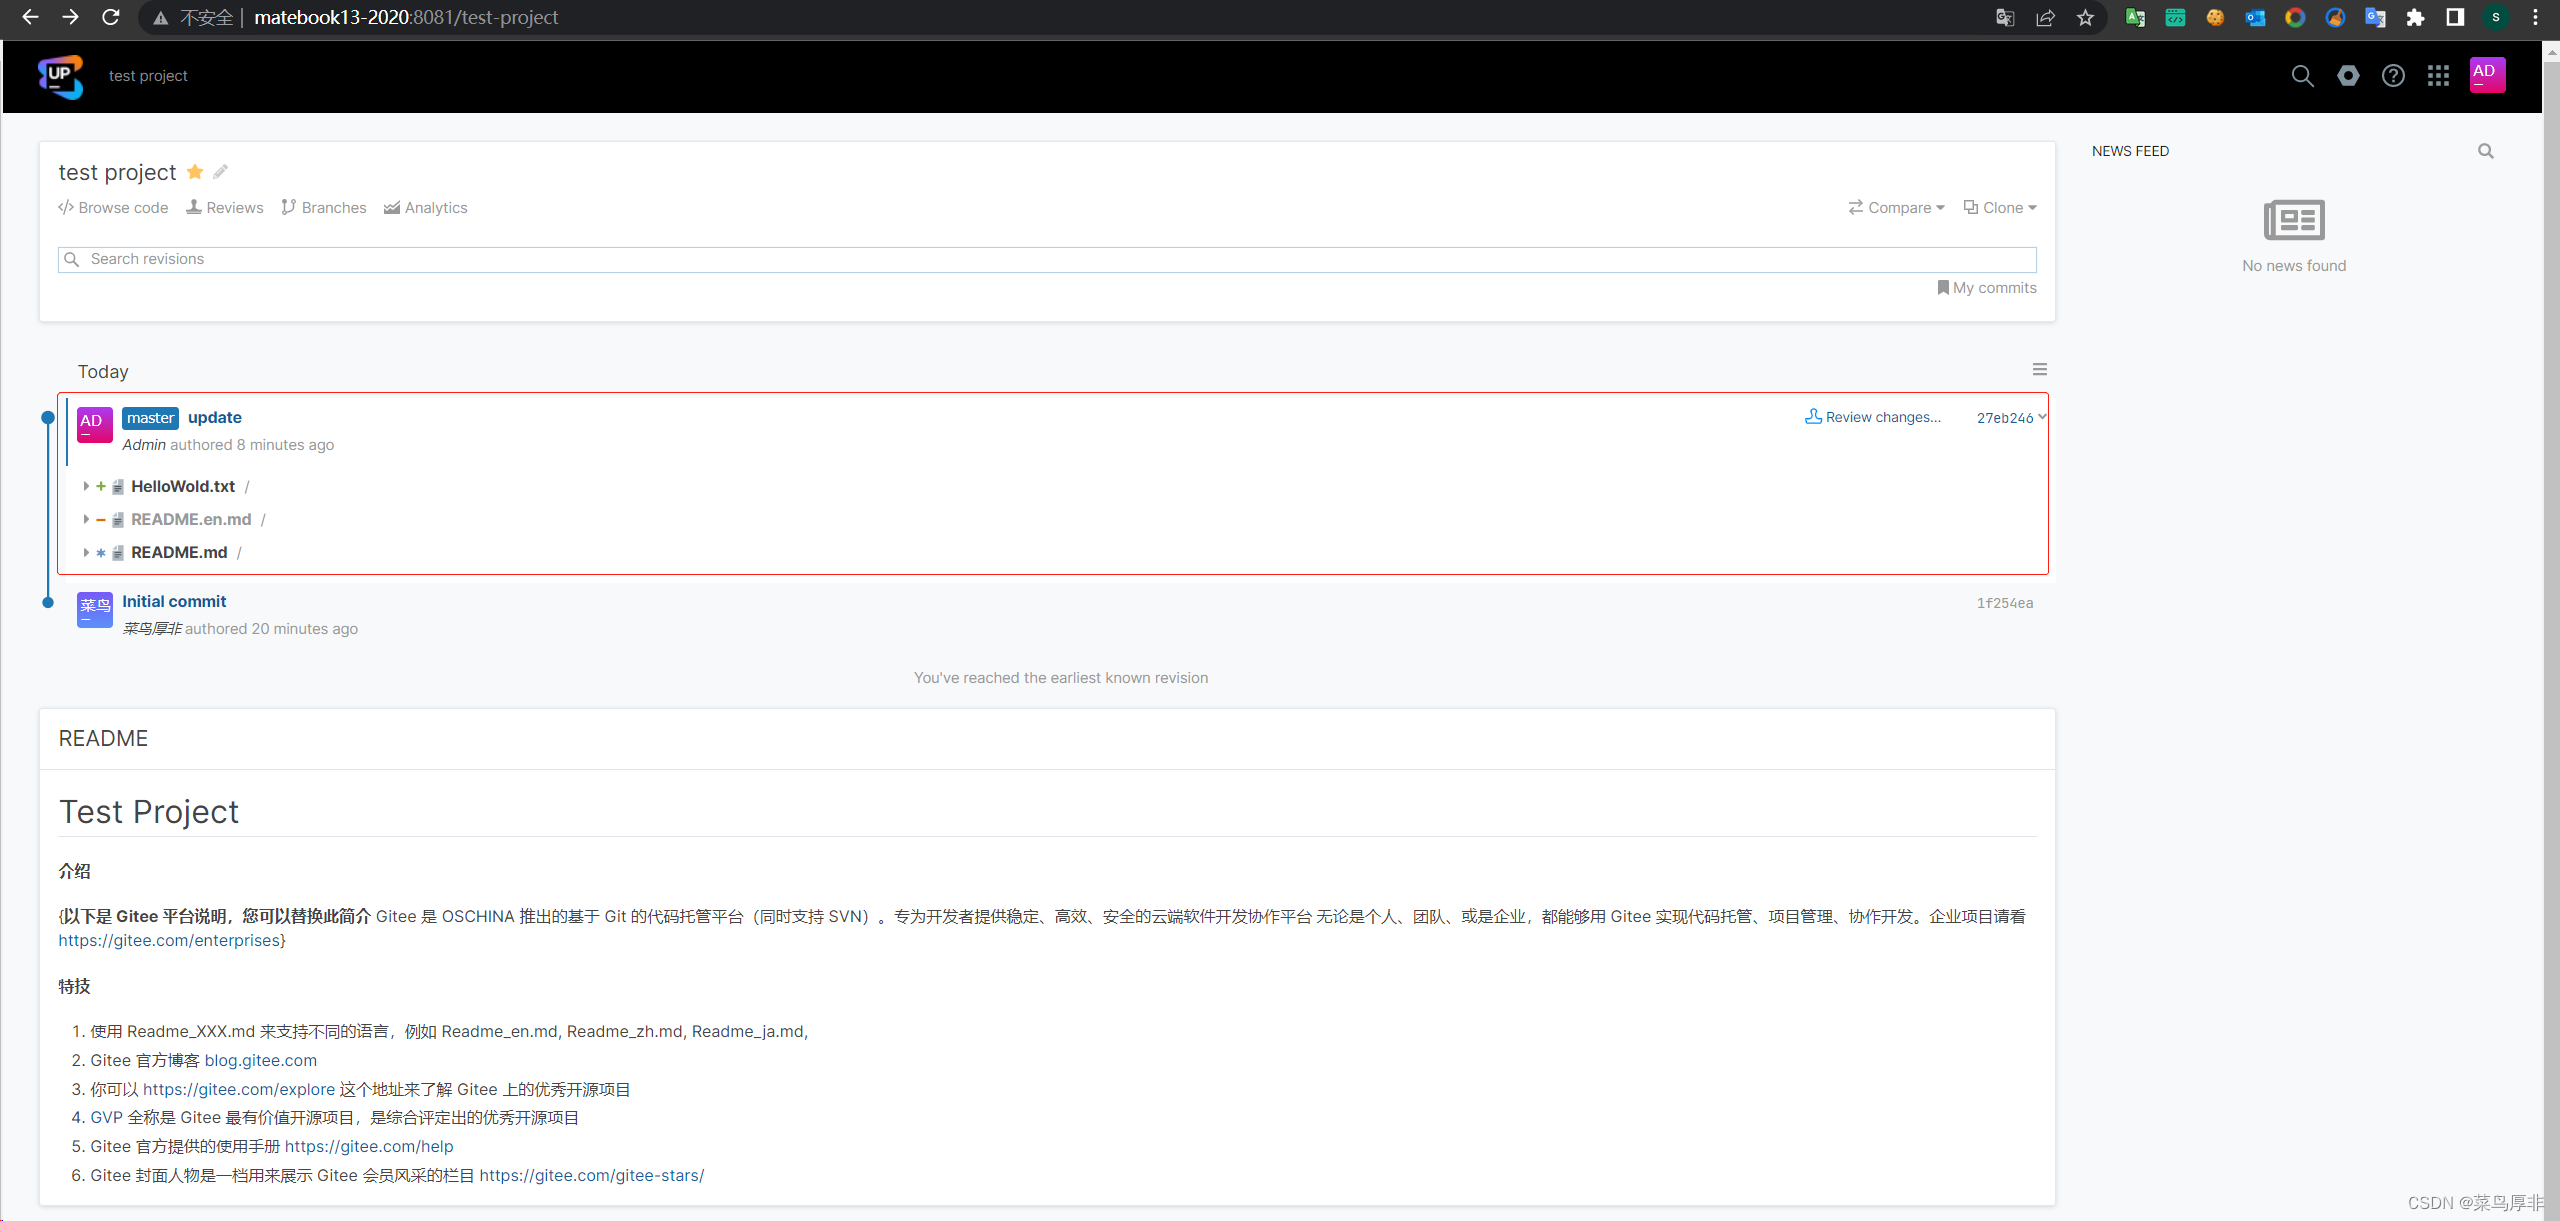Click the help question mark icon
The height and width of the screenshot is (1221, 2560).
click(x=2393, y=76)
